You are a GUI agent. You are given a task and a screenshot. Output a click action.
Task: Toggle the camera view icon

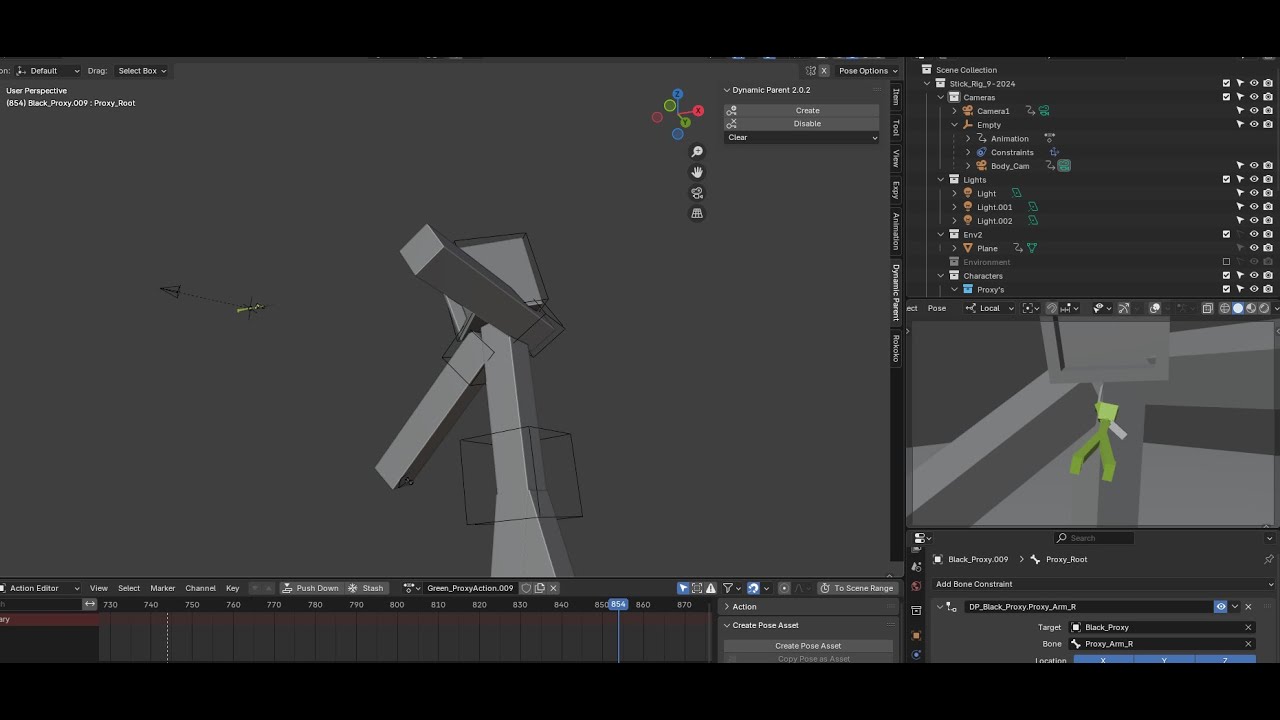point(697,193)
